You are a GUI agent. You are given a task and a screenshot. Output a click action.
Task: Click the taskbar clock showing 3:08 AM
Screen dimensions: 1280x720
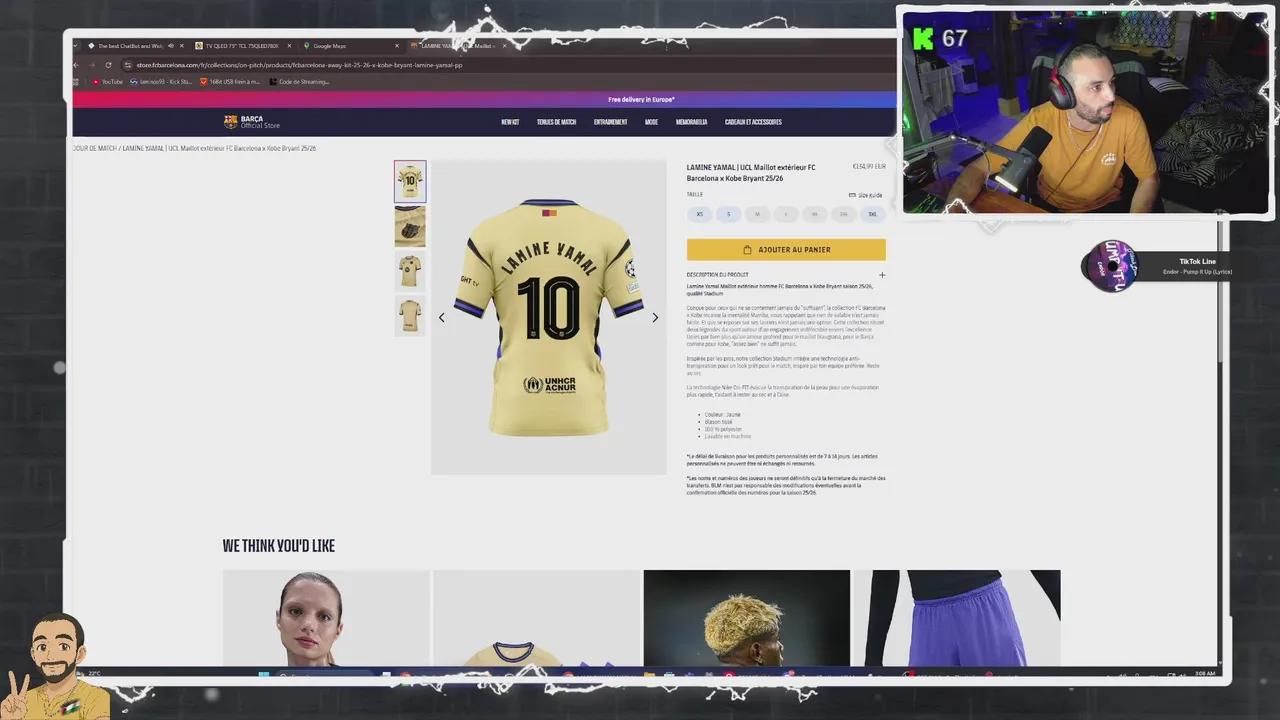1205,674
